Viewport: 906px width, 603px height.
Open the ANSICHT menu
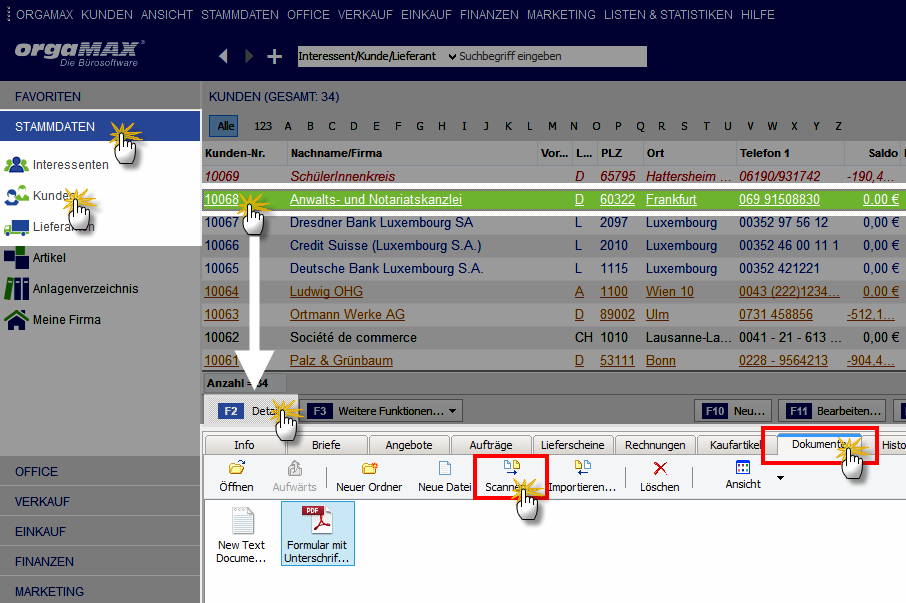[x=167, y=14]
